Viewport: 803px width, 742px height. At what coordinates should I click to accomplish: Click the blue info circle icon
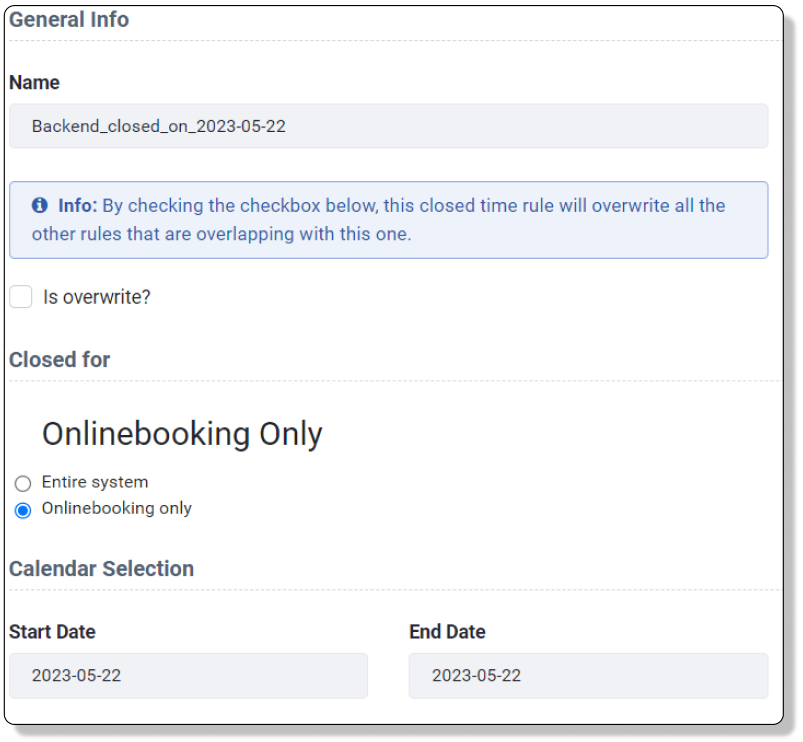tap(40, 206)
